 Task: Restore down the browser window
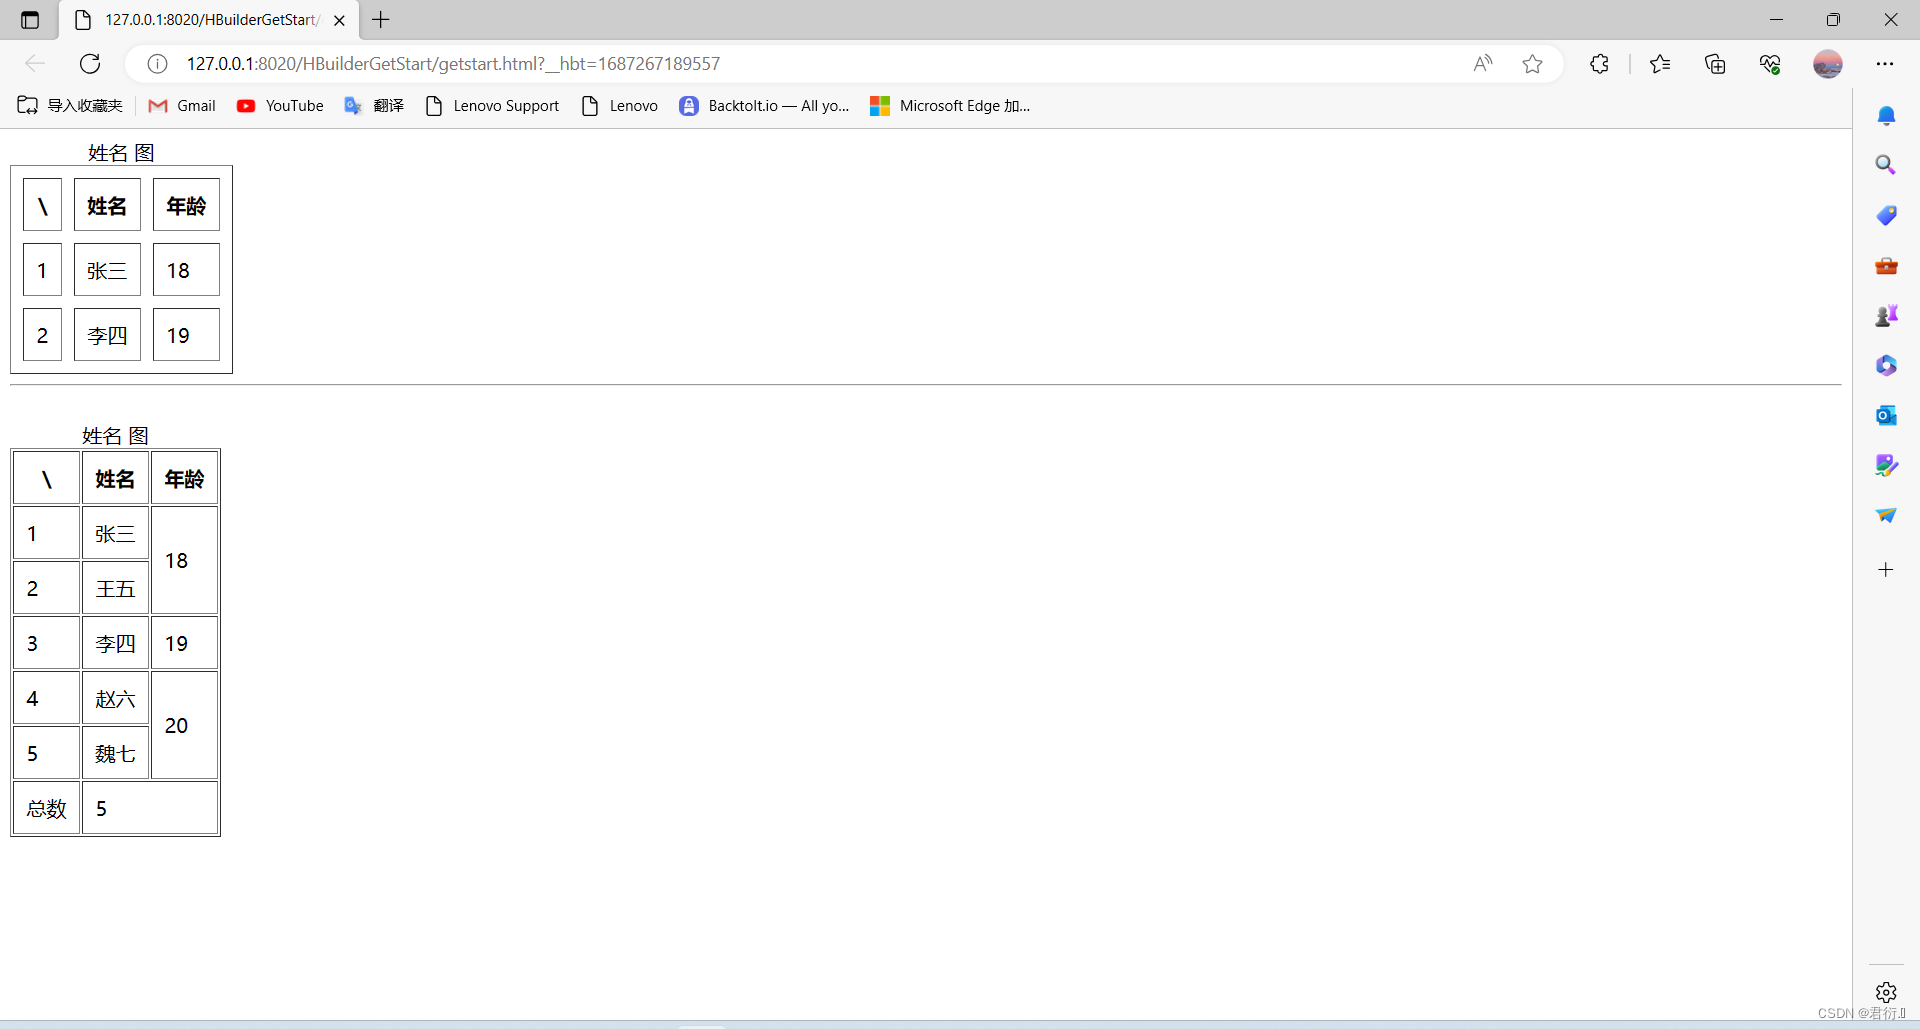tap(1833, 20)
